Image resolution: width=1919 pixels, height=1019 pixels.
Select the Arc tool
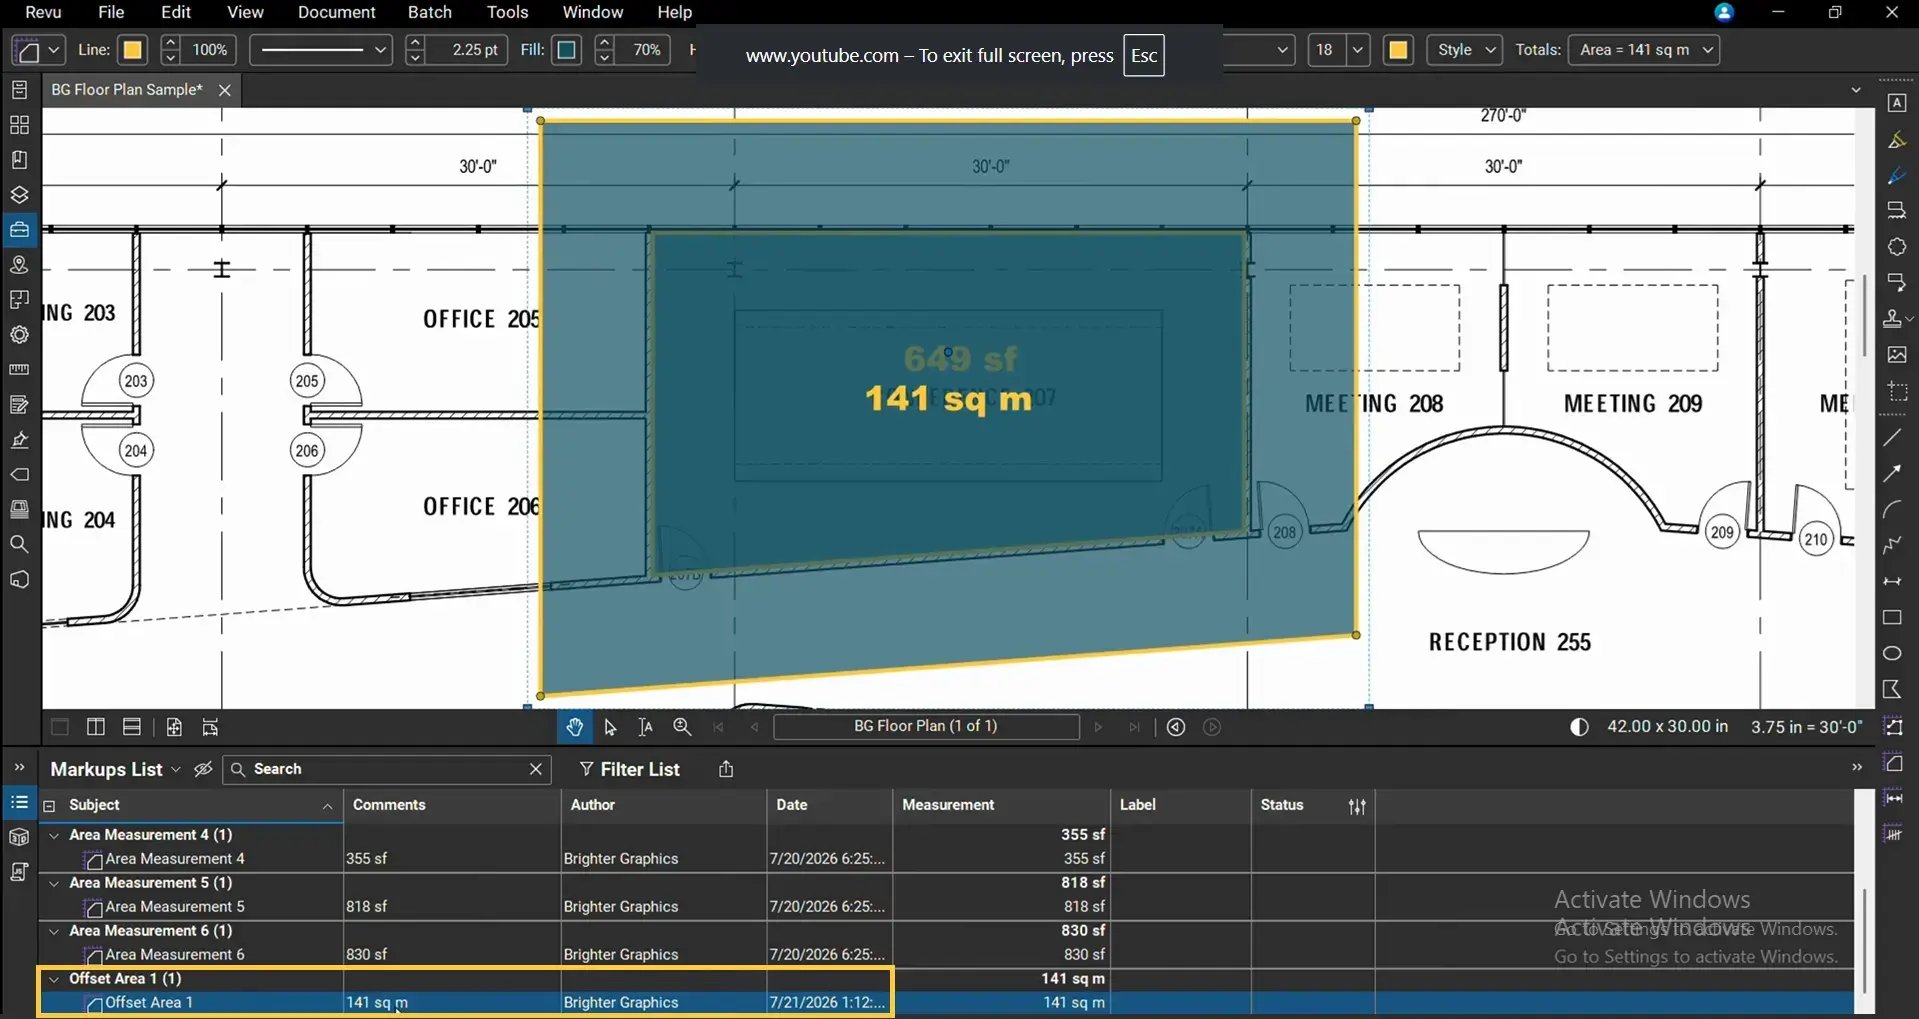(x=1892, y=510)
